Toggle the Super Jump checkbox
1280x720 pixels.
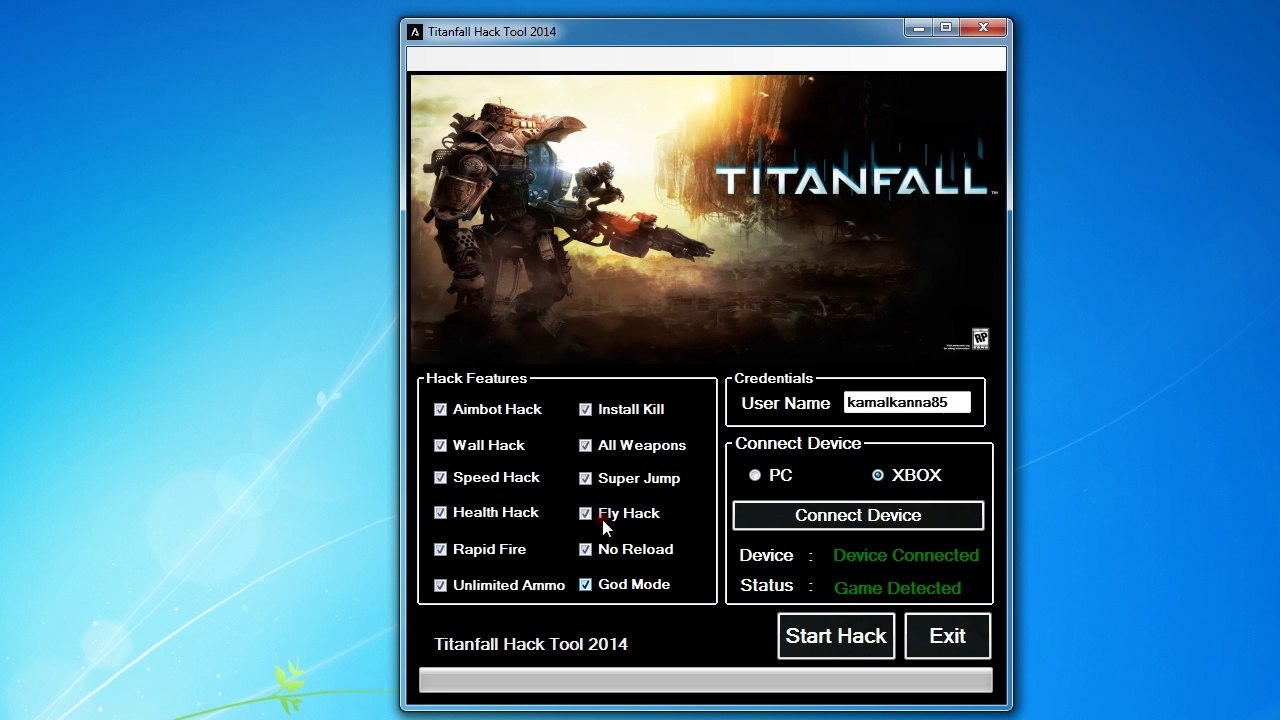[585, 478]
